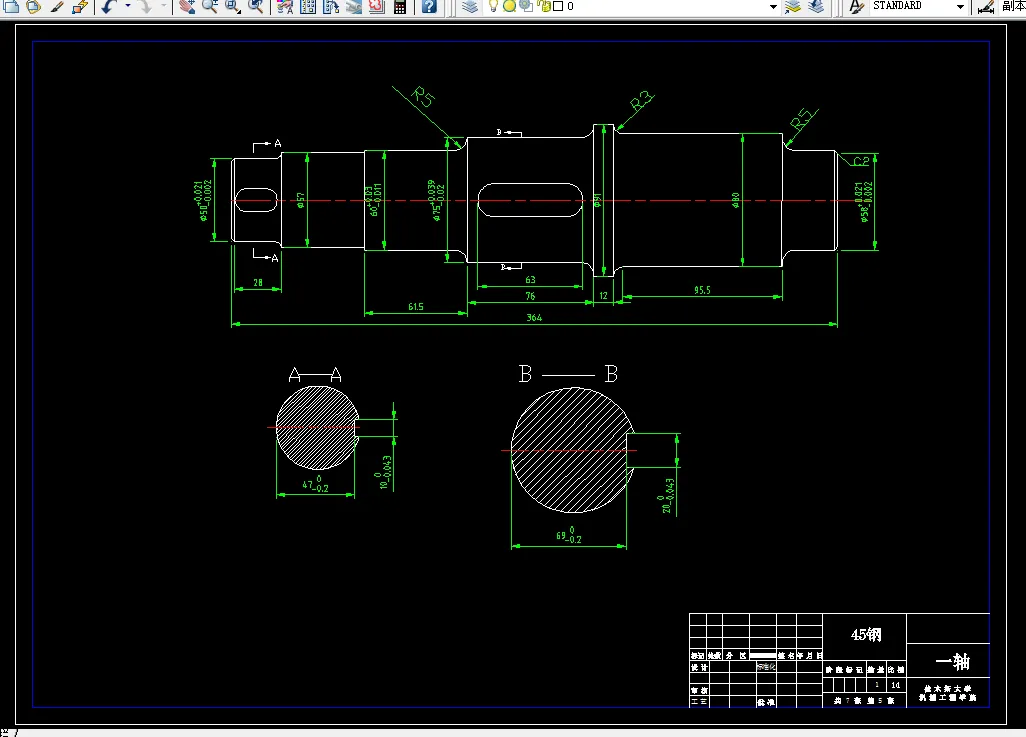The image size is (1026, 737).
Task: Expand the STANDARD text style dropdown
Action: coord(960,7)
